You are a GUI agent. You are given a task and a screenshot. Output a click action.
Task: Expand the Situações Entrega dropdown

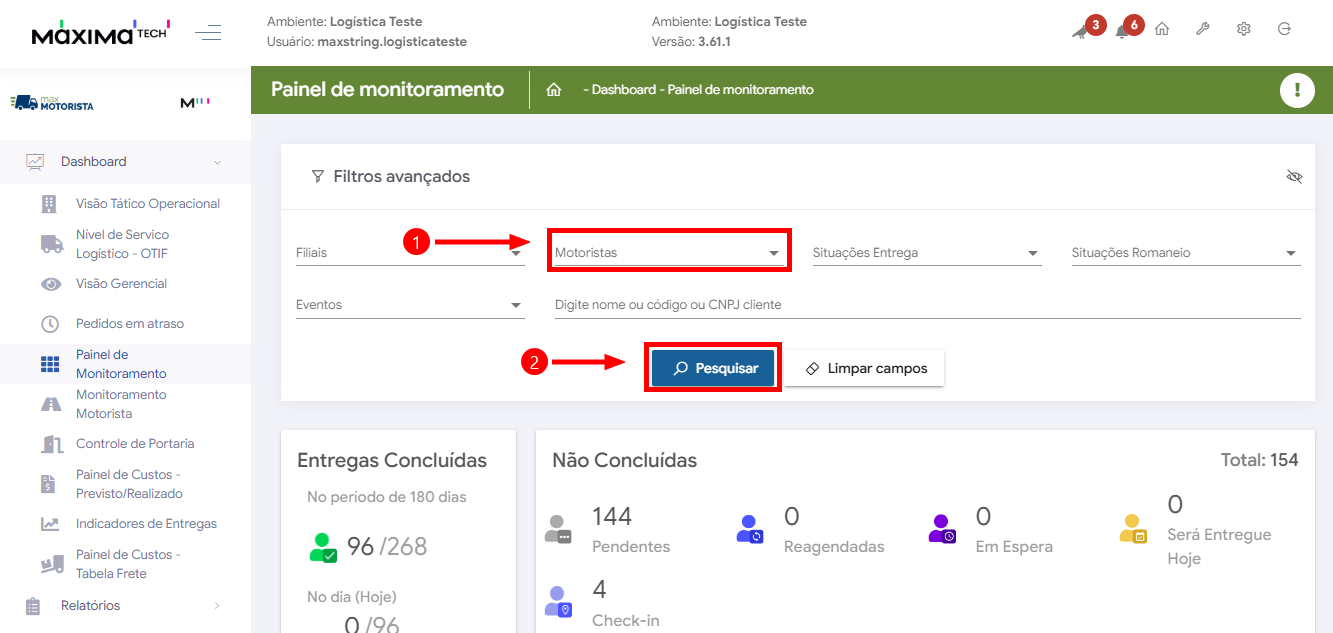[926, 253]
